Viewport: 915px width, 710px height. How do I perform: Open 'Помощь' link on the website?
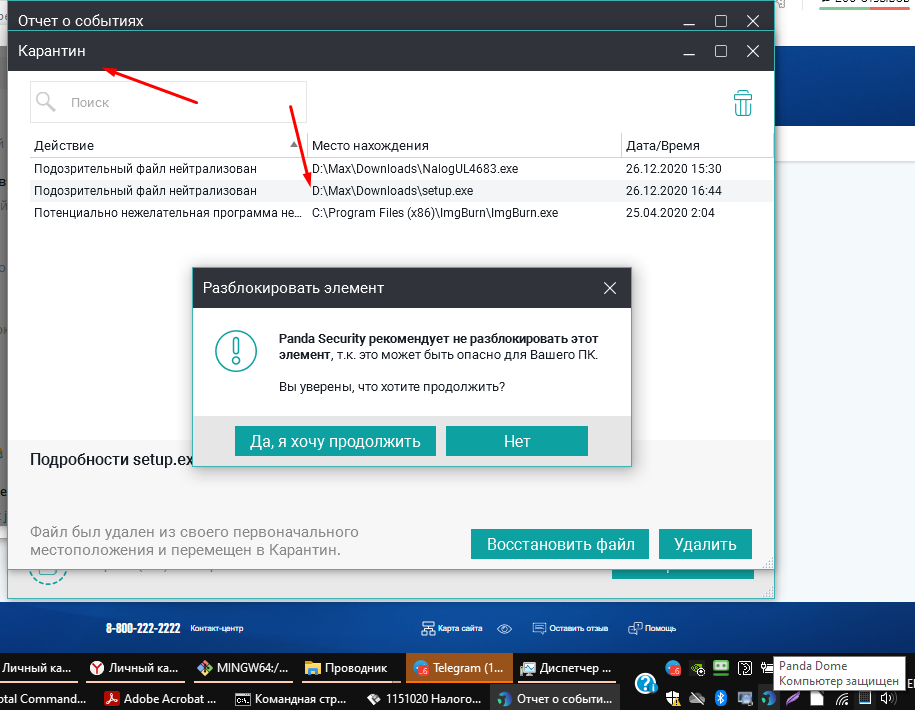[652, 628]
